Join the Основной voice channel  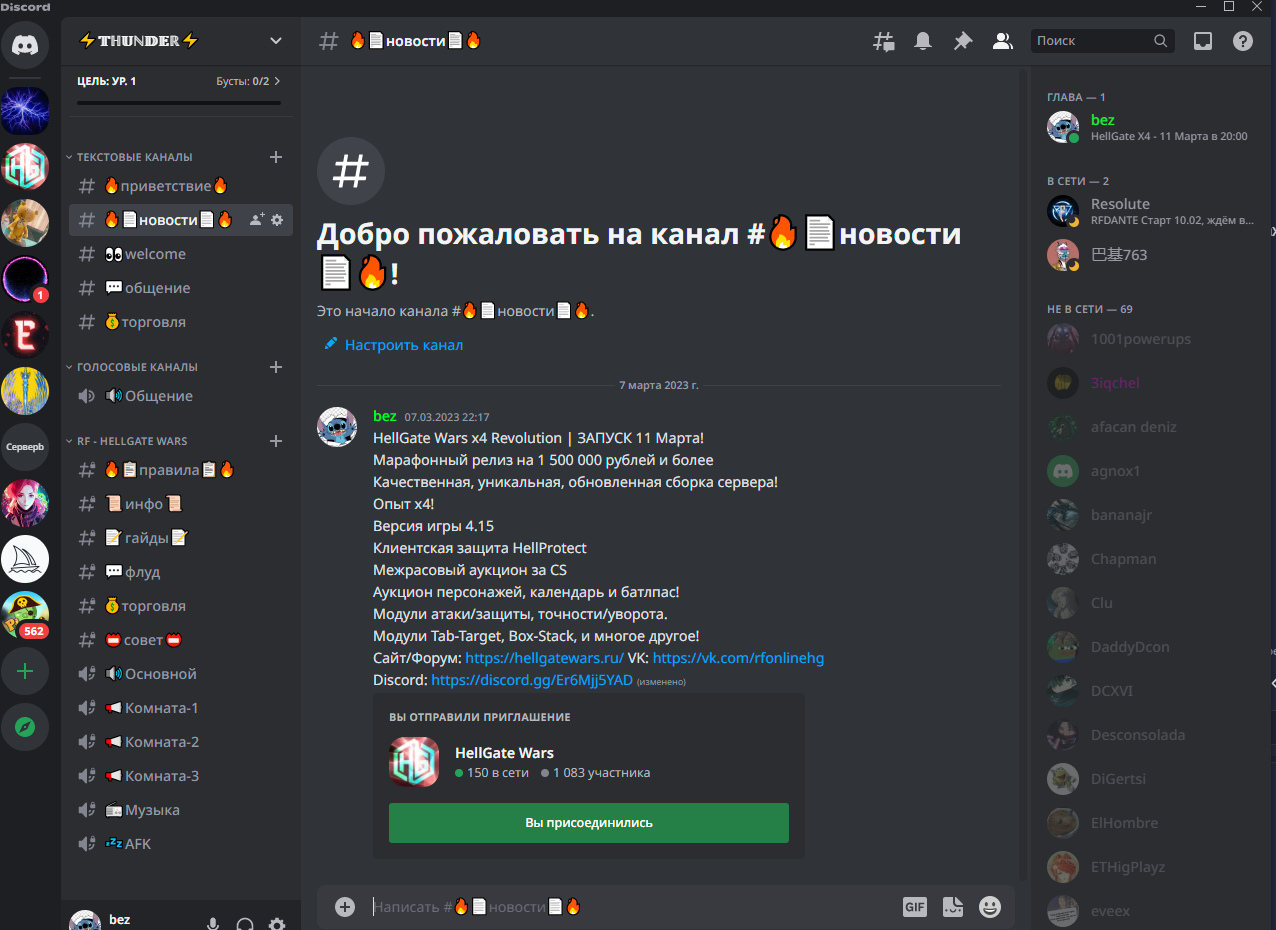(x=181, y=674)
